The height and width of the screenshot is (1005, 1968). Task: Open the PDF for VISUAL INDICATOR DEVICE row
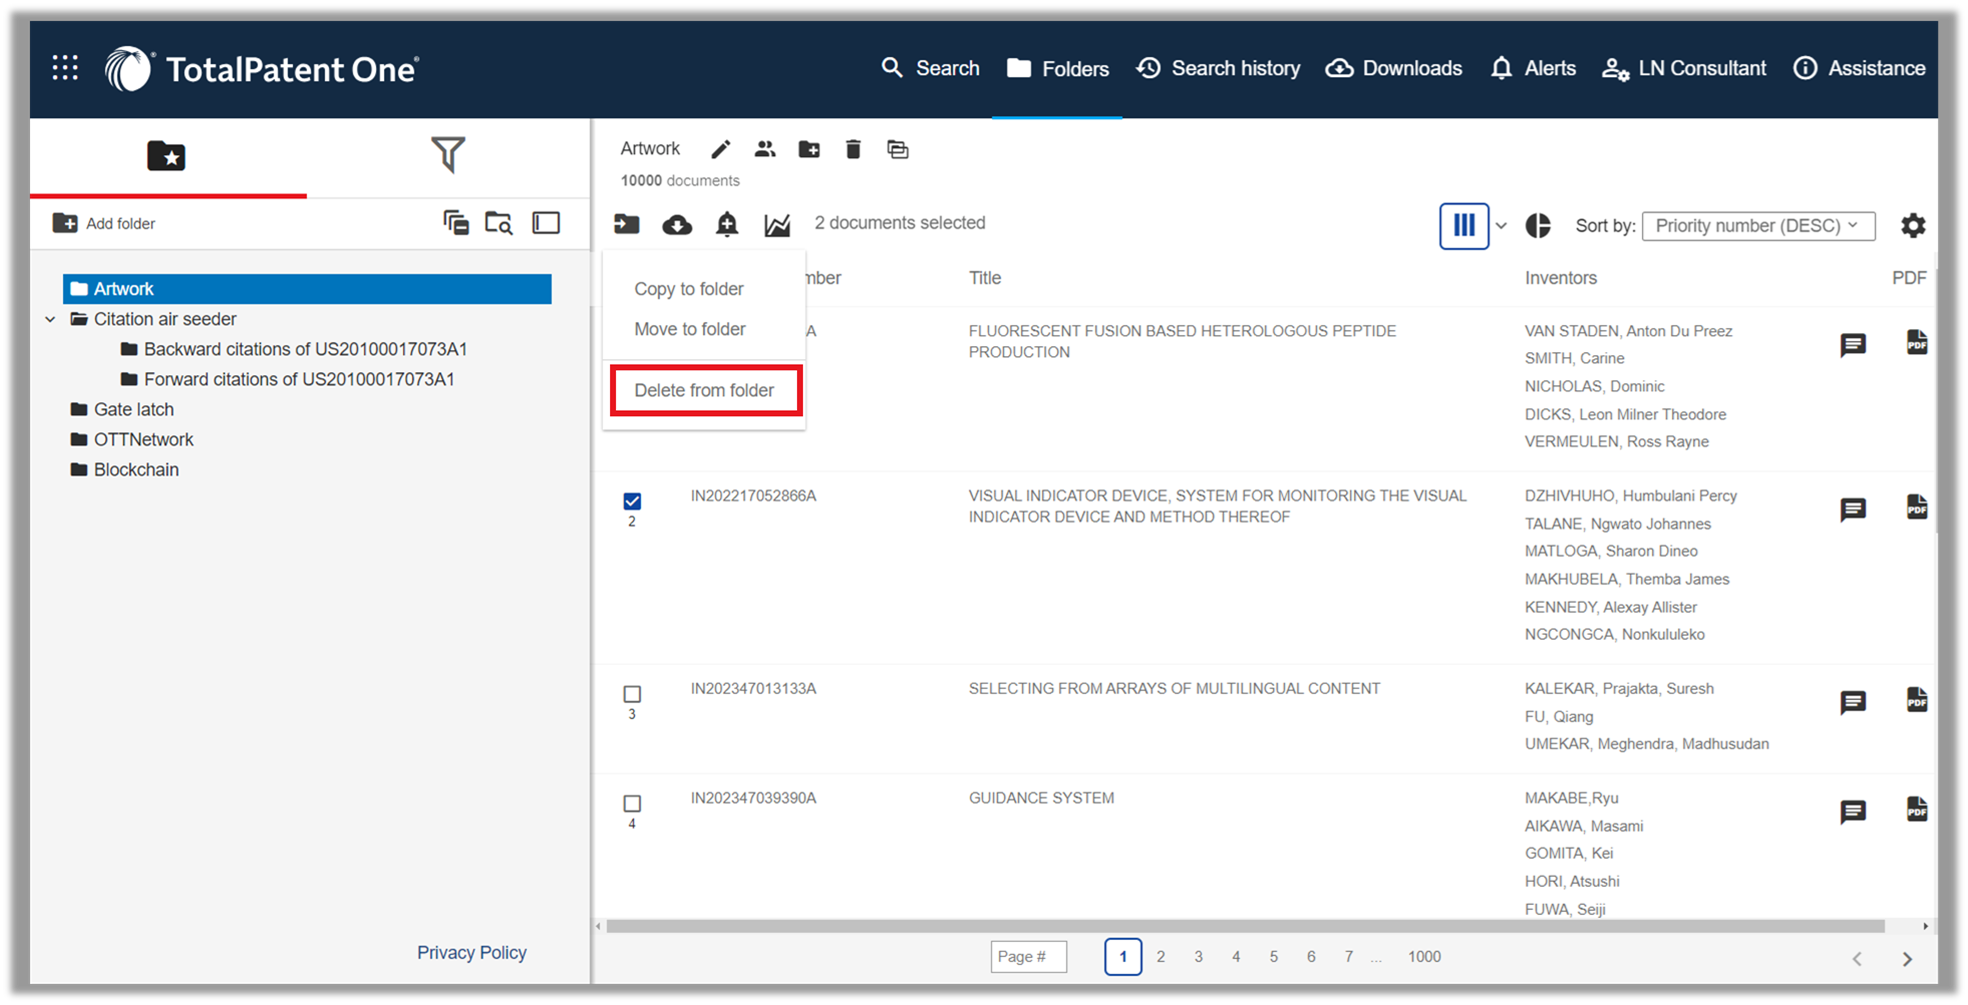[x=1916, y=507]
